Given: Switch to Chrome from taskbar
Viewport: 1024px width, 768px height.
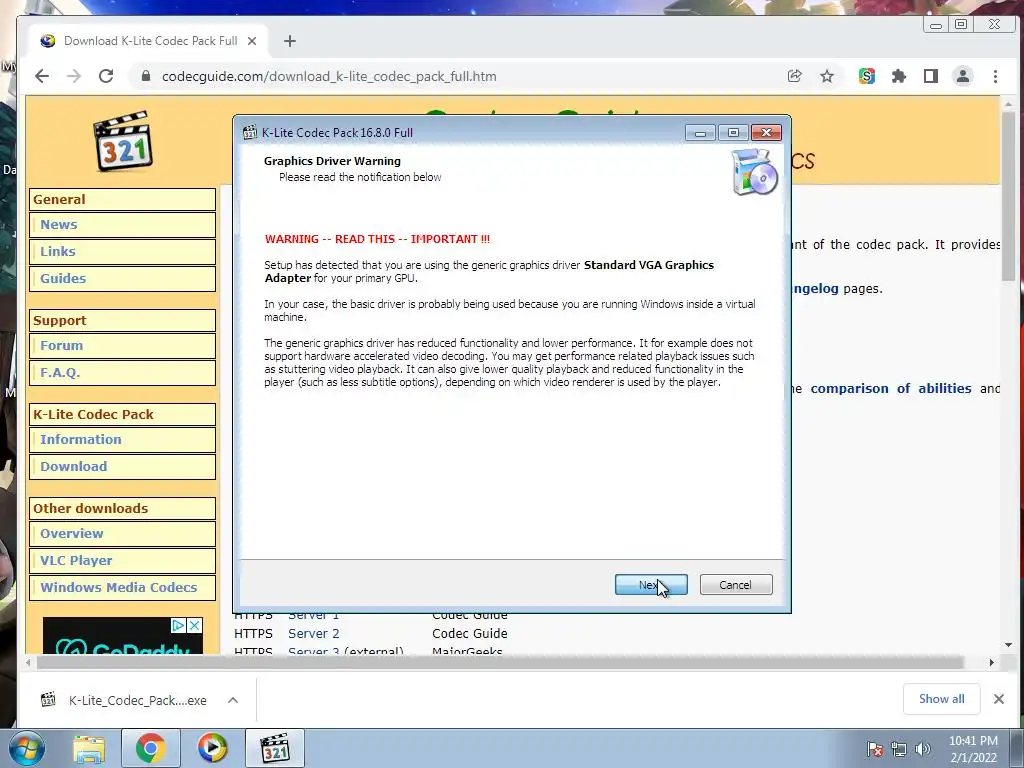Looking at the screenshot, I should click(150, 748).
